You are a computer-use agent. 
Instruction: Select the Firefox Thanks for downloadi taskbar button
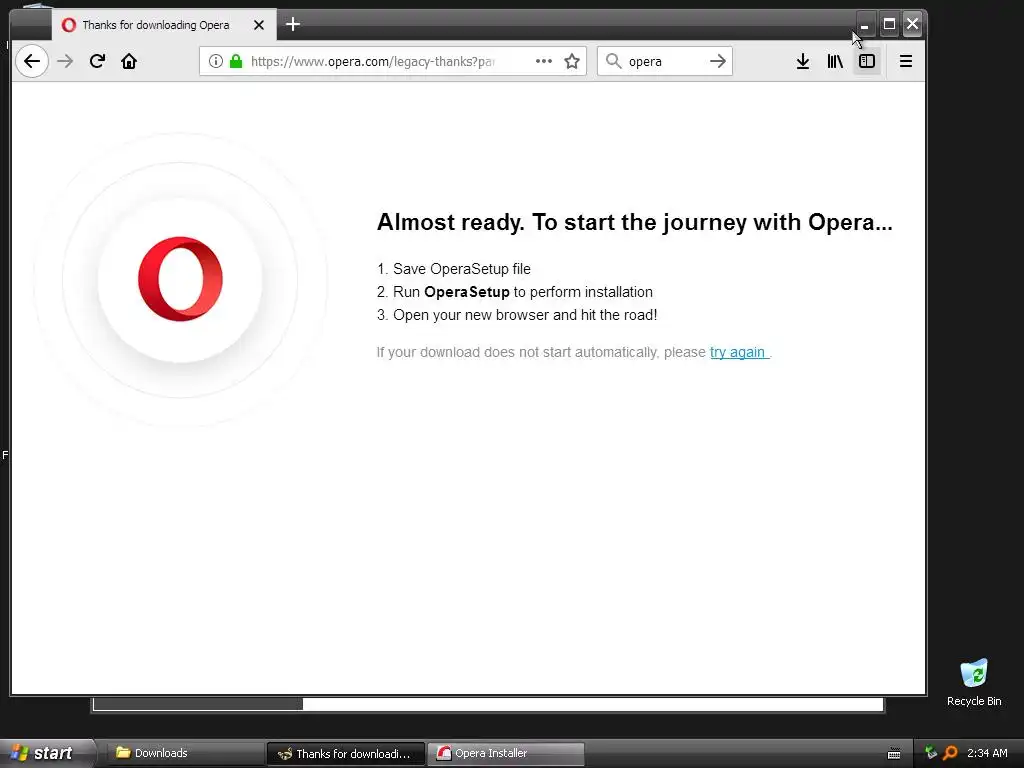pyautogui.click(x=346, y=754)
